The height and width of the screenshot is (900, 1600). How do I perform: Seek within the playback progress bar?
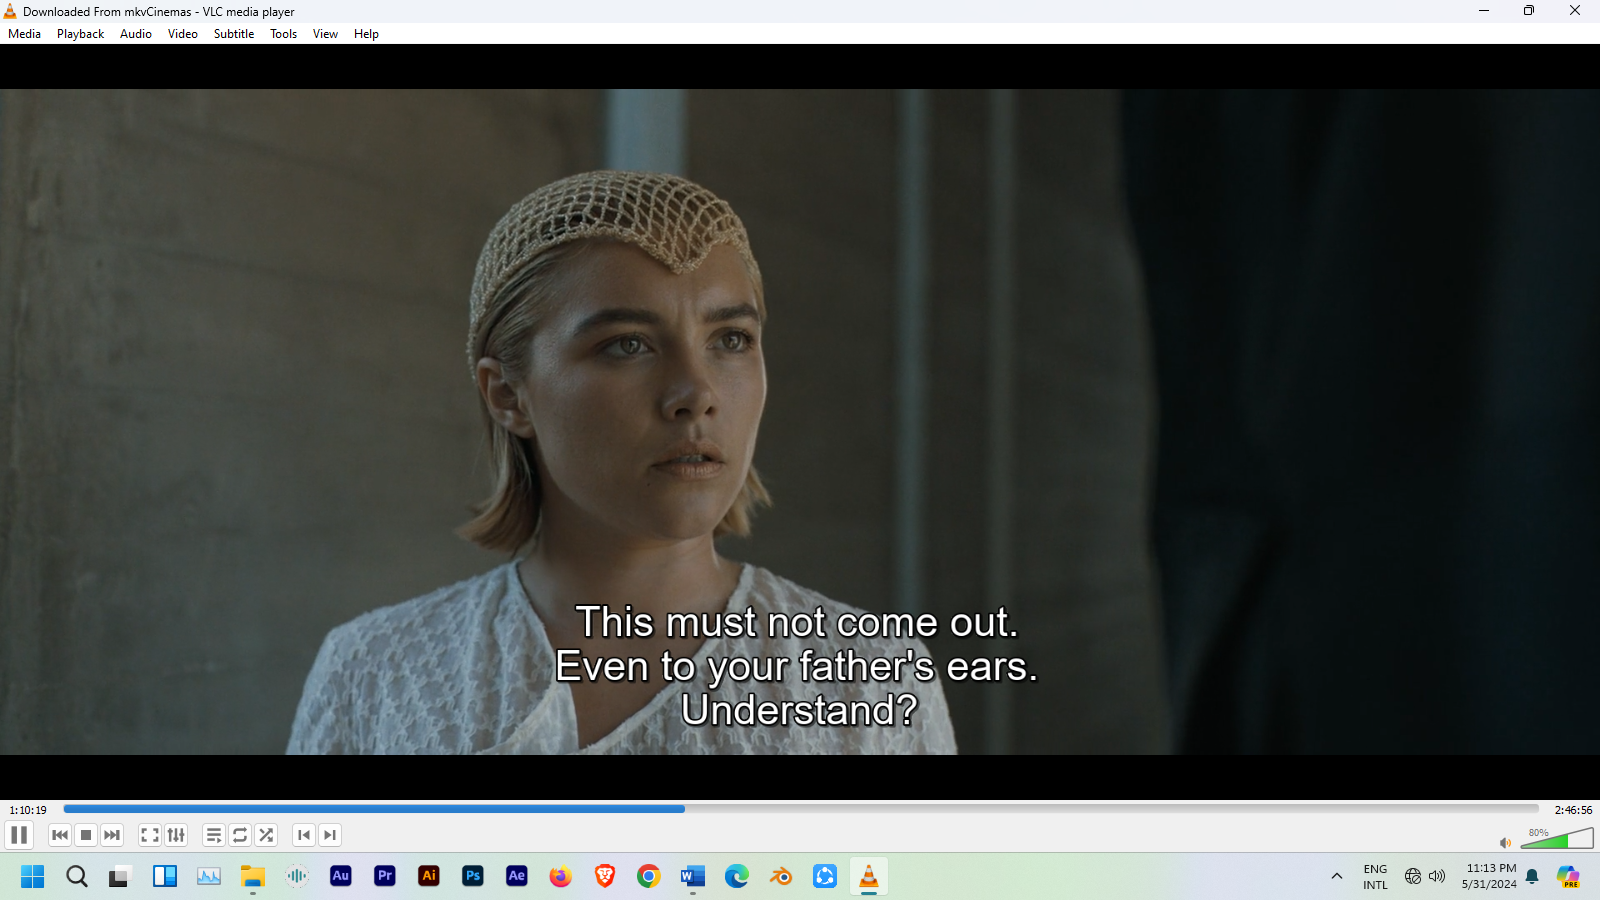801,809
